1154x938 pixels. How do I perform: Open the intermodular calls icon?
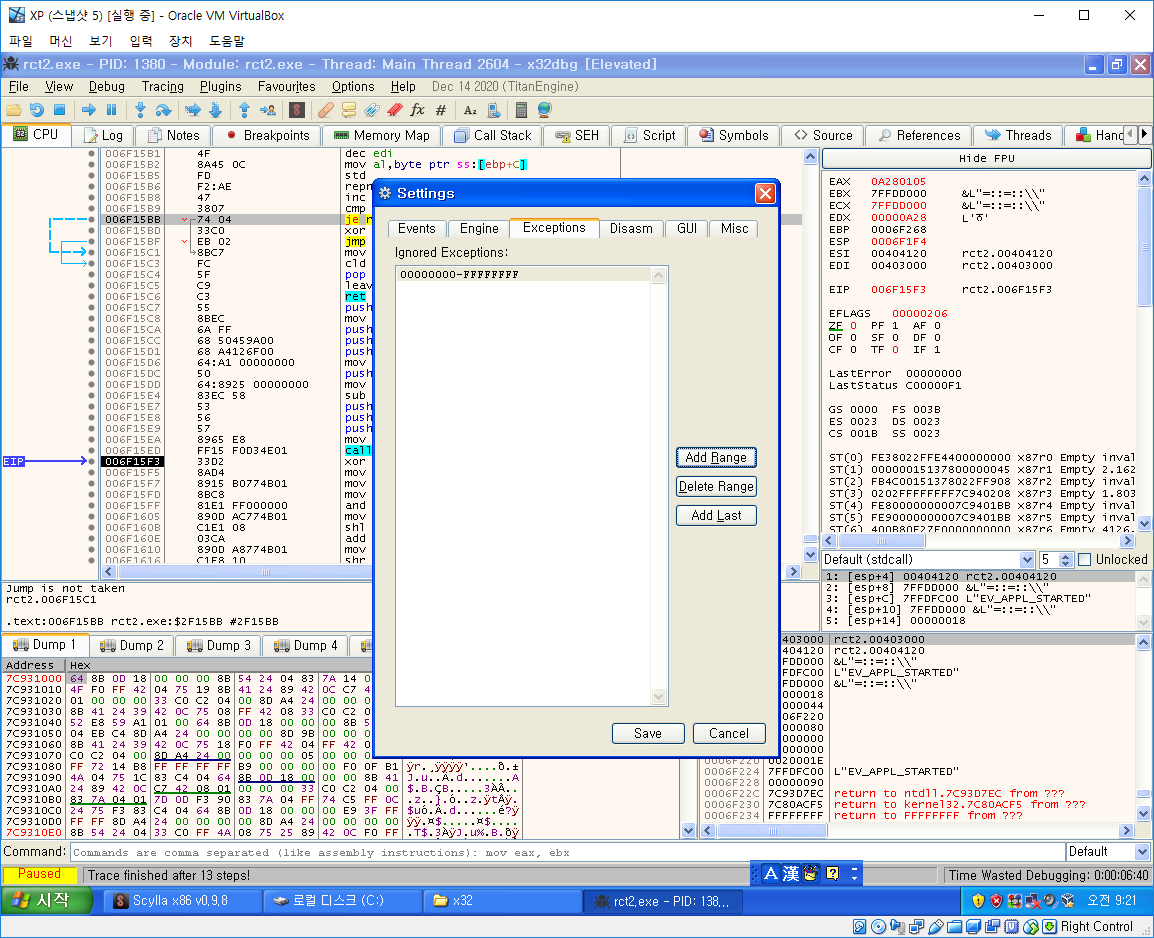(x=494, y=110)
